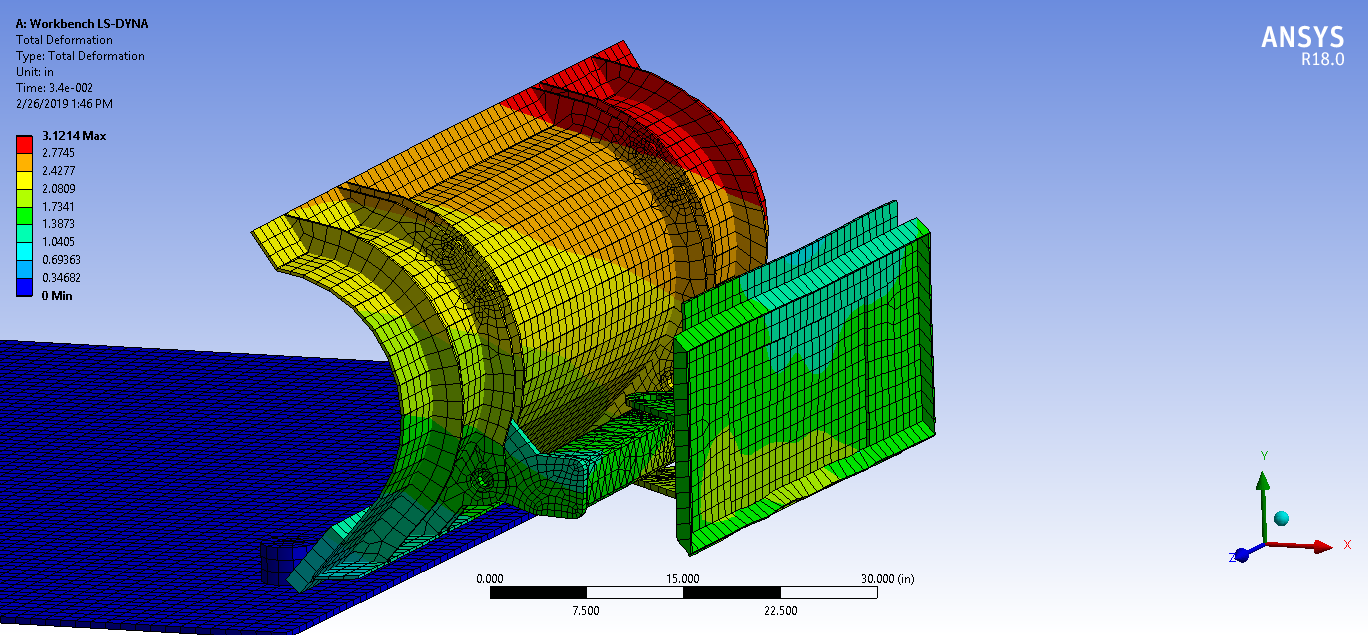1368x635 pixels.
Task: Click the green Y axis label on triad
Action: [1264, 456]
